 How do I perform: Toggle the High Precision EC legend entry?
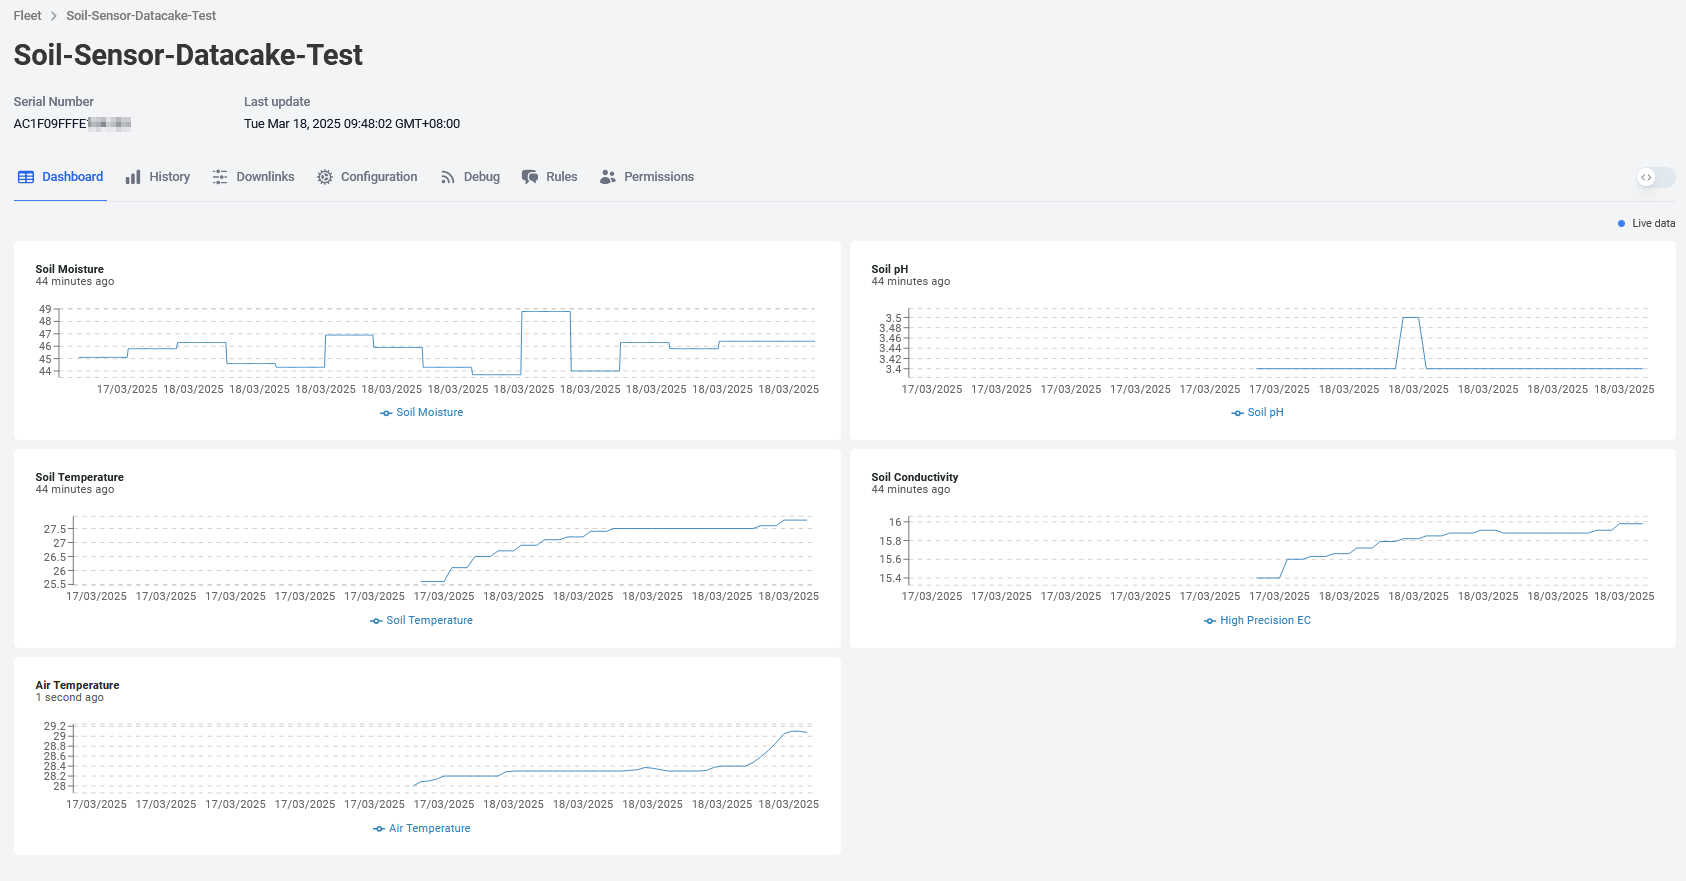tap(1257, 621)
